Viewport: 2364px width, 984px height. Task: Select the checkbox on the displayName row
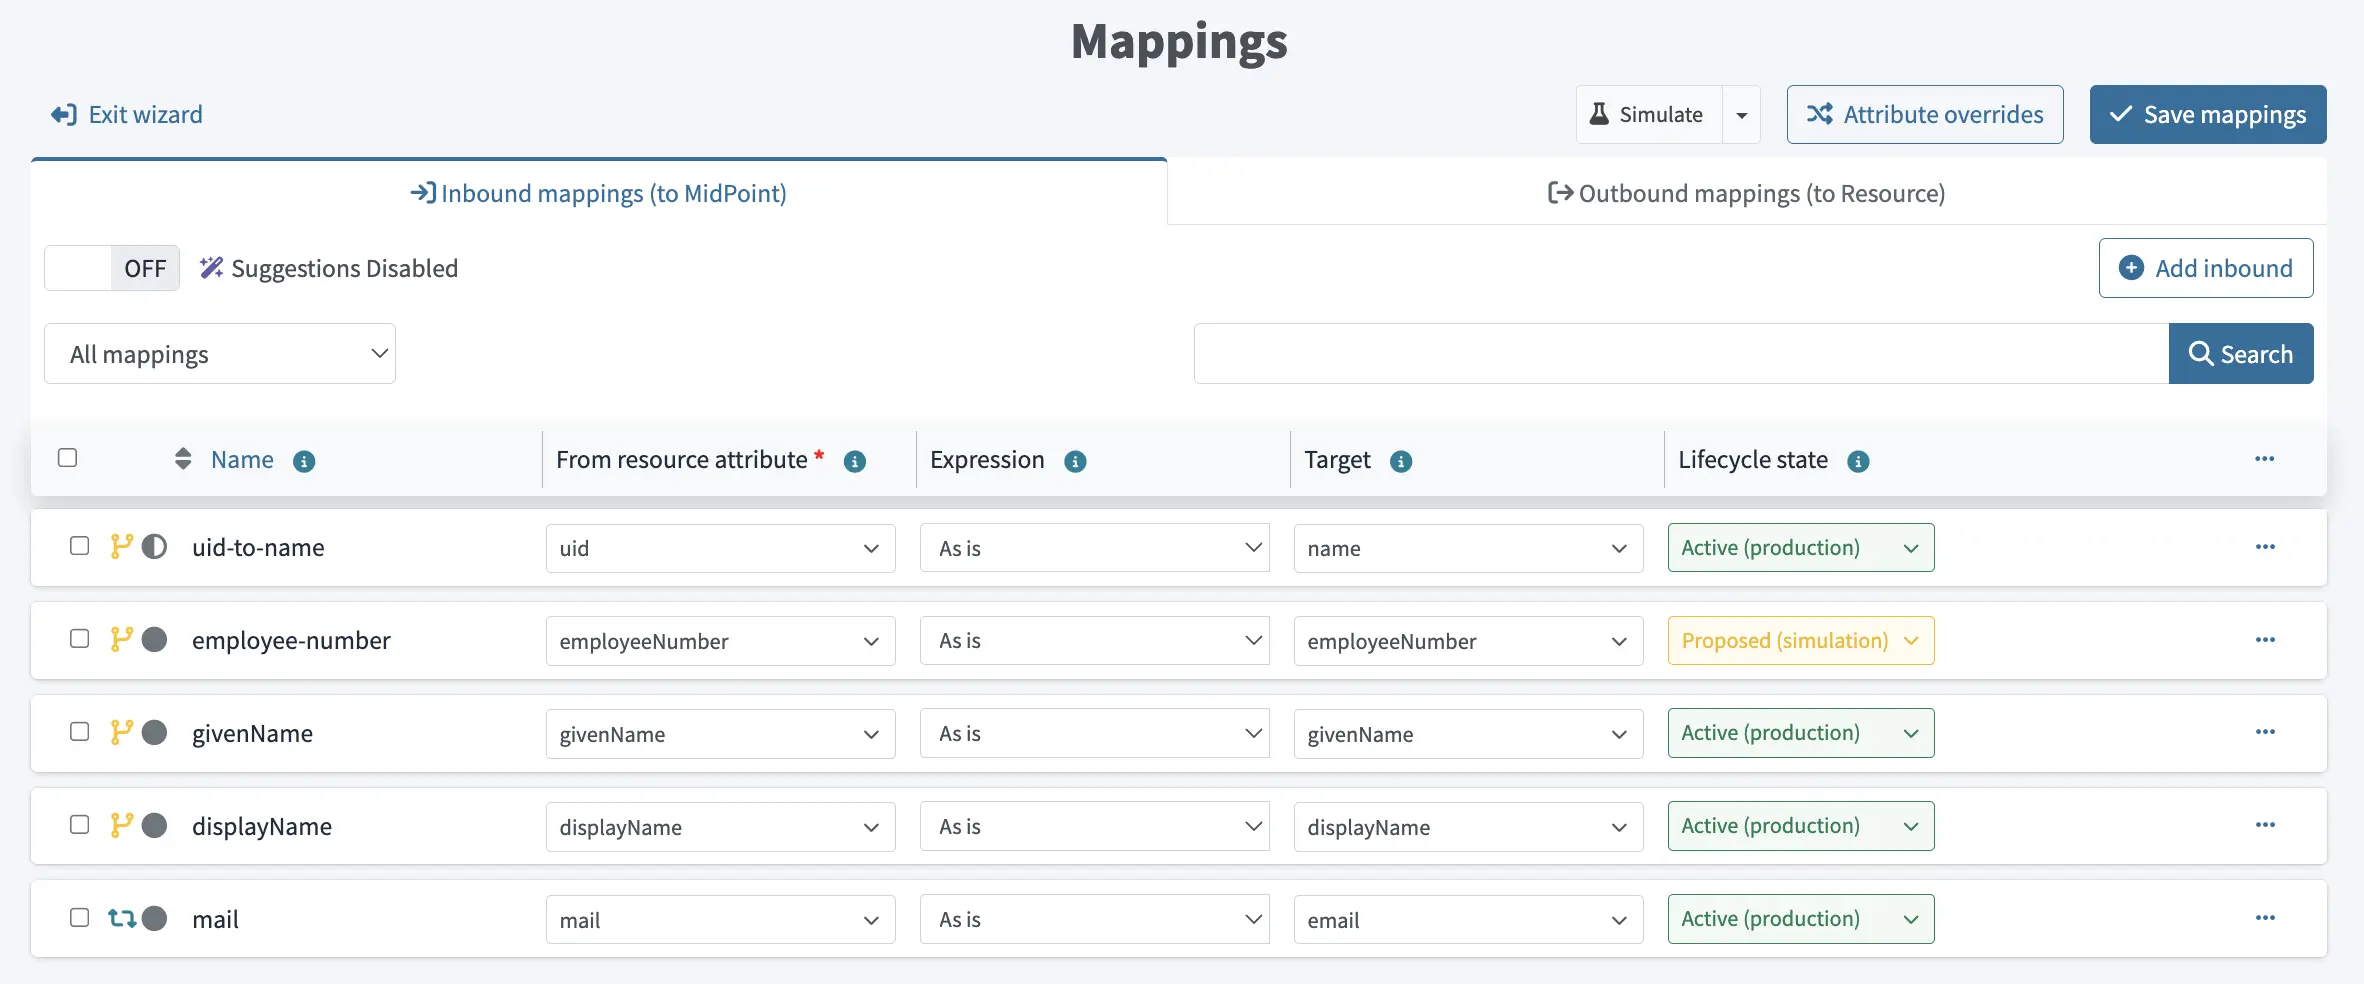pyautogui.click(x=79, y=825)
